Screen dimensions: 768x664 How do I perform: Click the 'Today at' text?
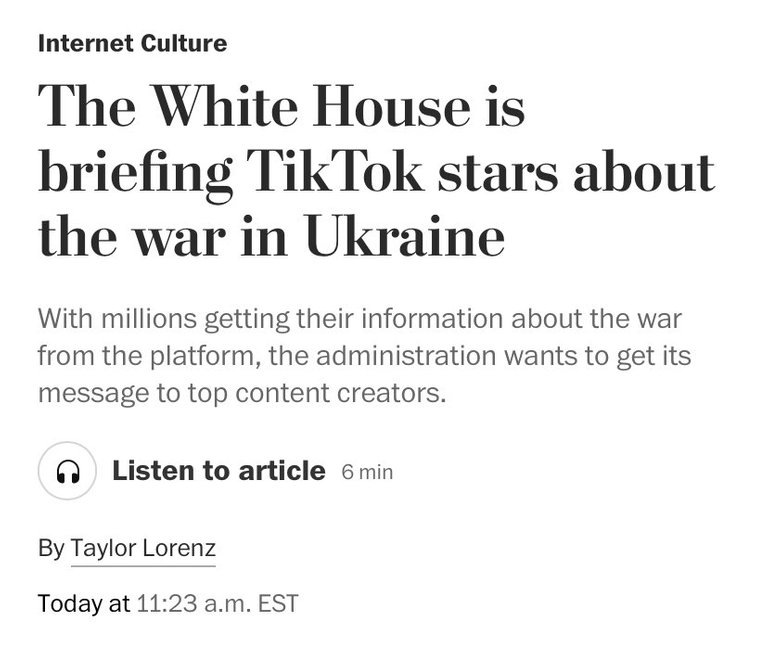[x=84, y=603]
